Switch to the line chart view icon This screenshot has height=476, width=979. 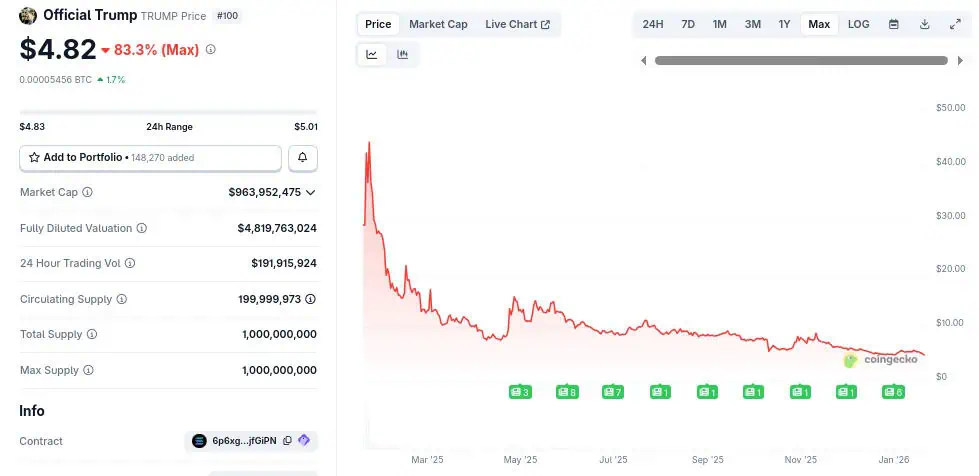(372, 55)
